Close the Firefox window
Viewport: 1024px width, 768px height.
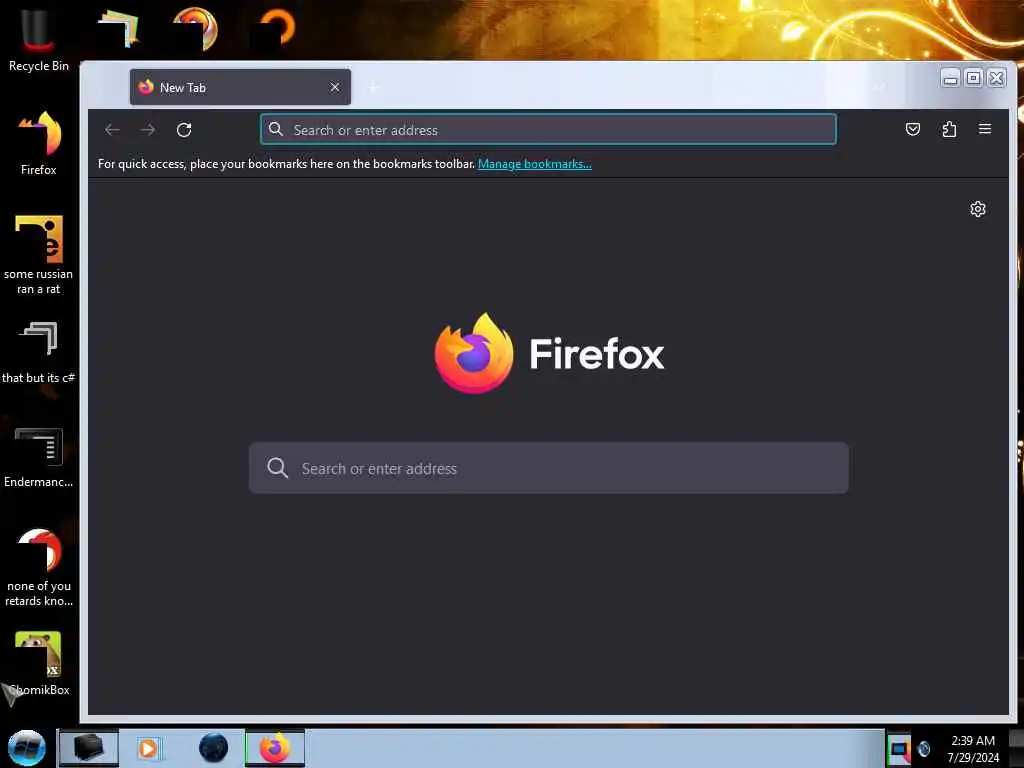(x=997, y=78)
